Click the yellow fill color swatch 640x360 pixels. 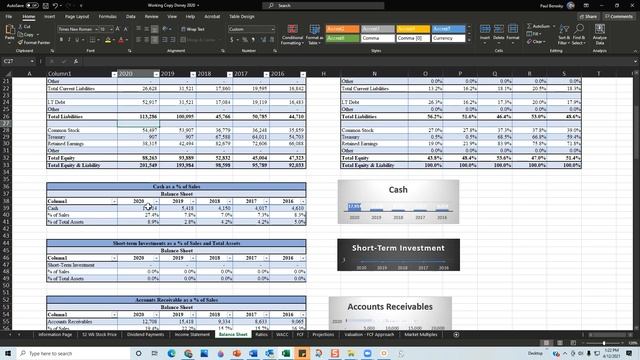point(108,40)
